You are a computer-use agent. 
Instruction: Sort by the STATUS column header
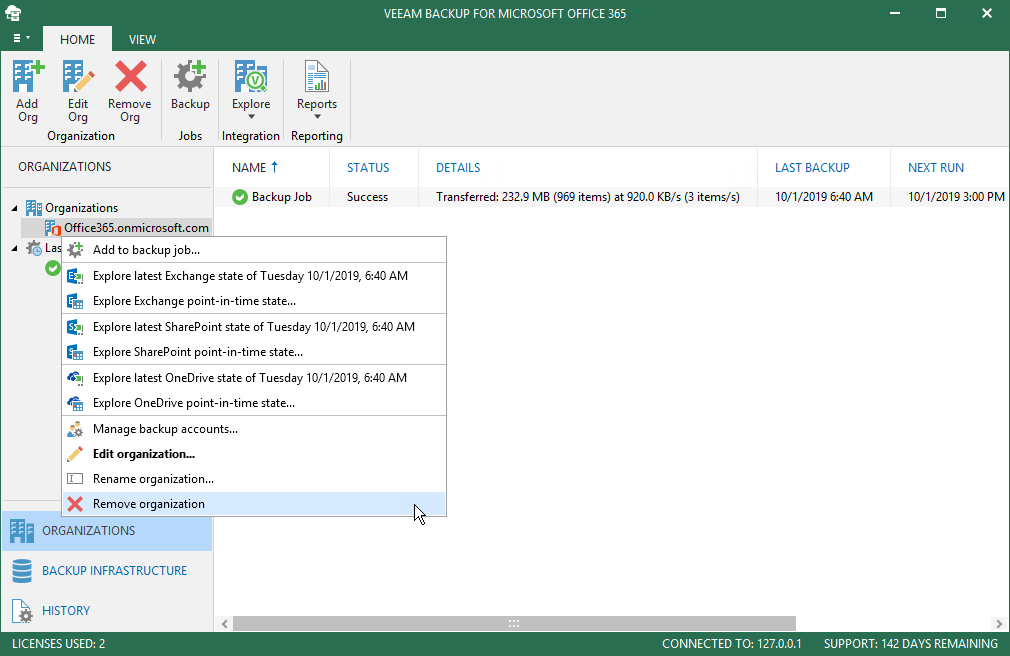point(374,168)
